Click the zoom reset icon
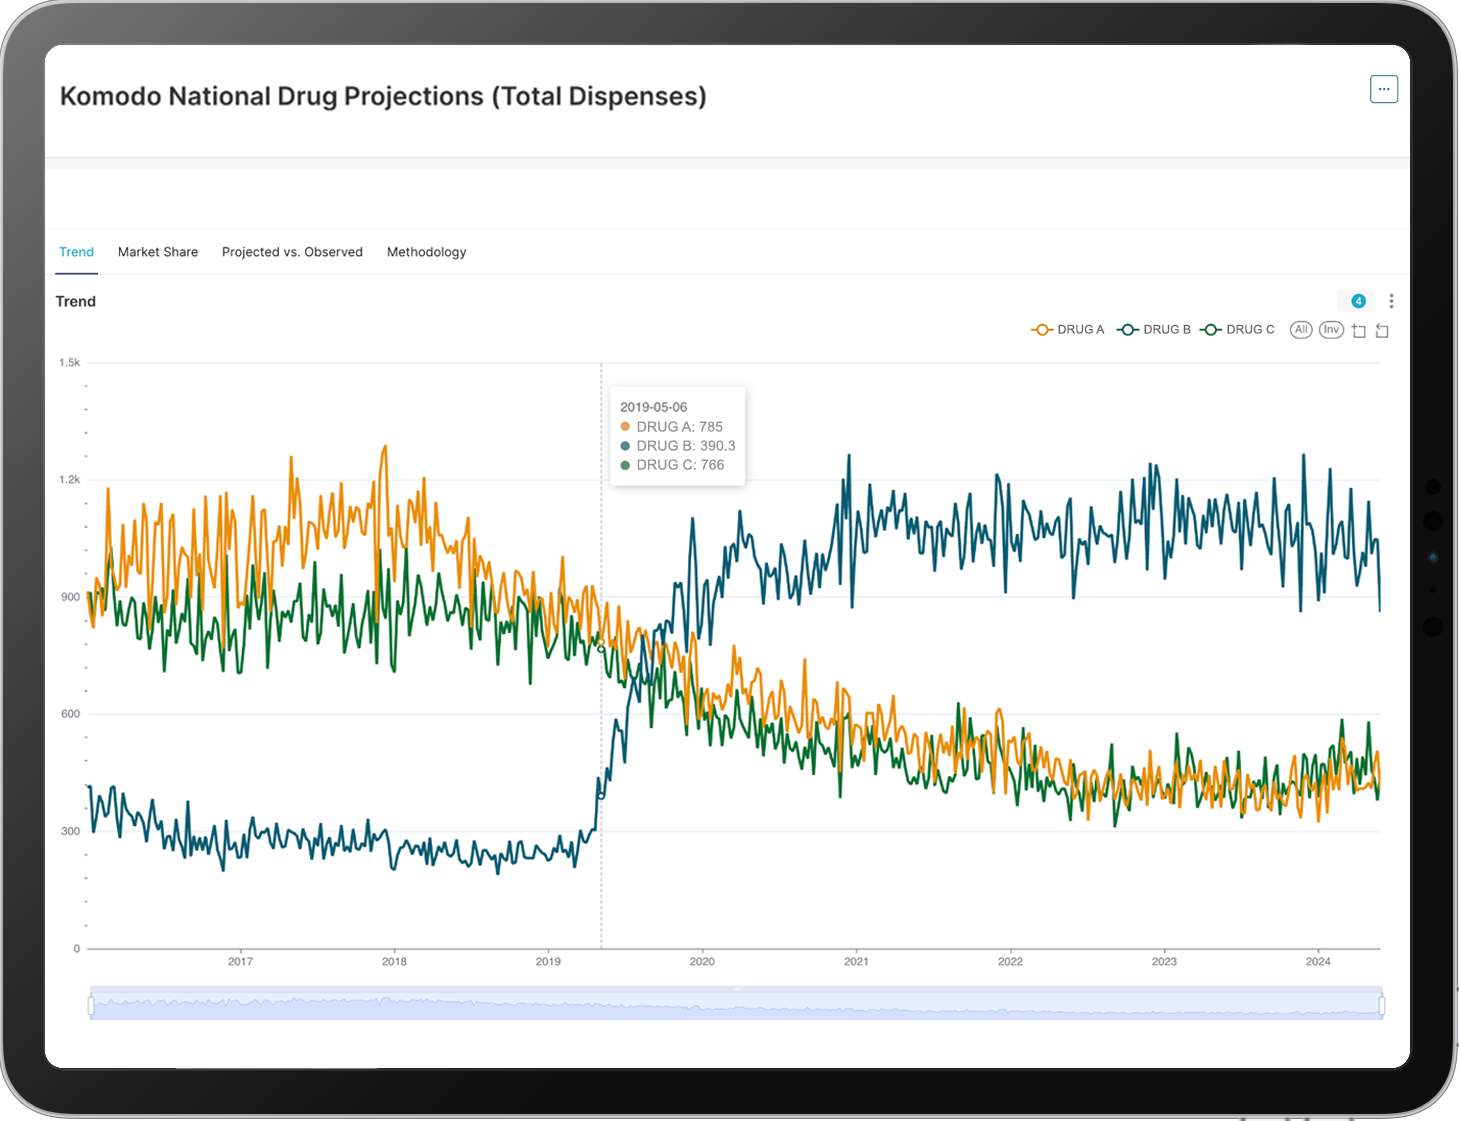The height and width of the screenshot is (1121, 1459). [1382, 330]
